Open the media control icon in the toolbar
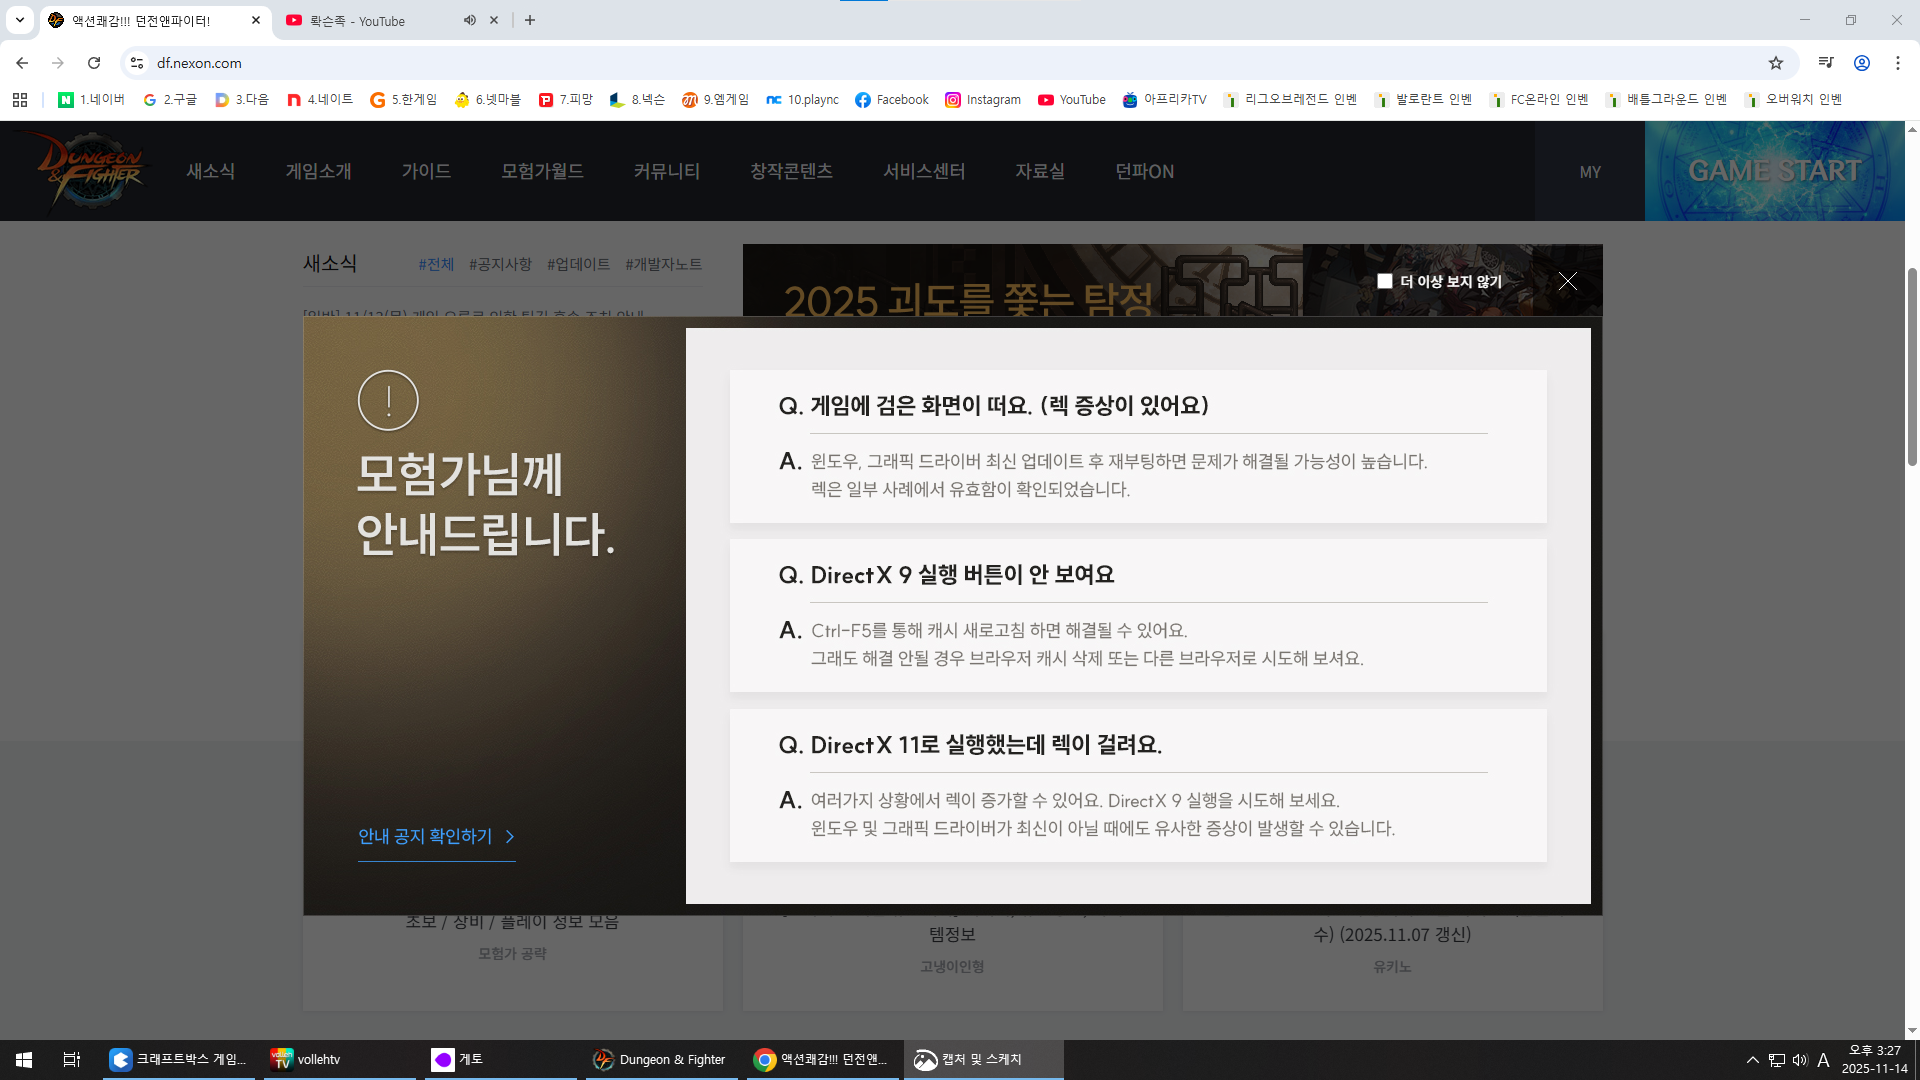This screenshot has height=1080, width=1920. click(x=1825, y=63)
